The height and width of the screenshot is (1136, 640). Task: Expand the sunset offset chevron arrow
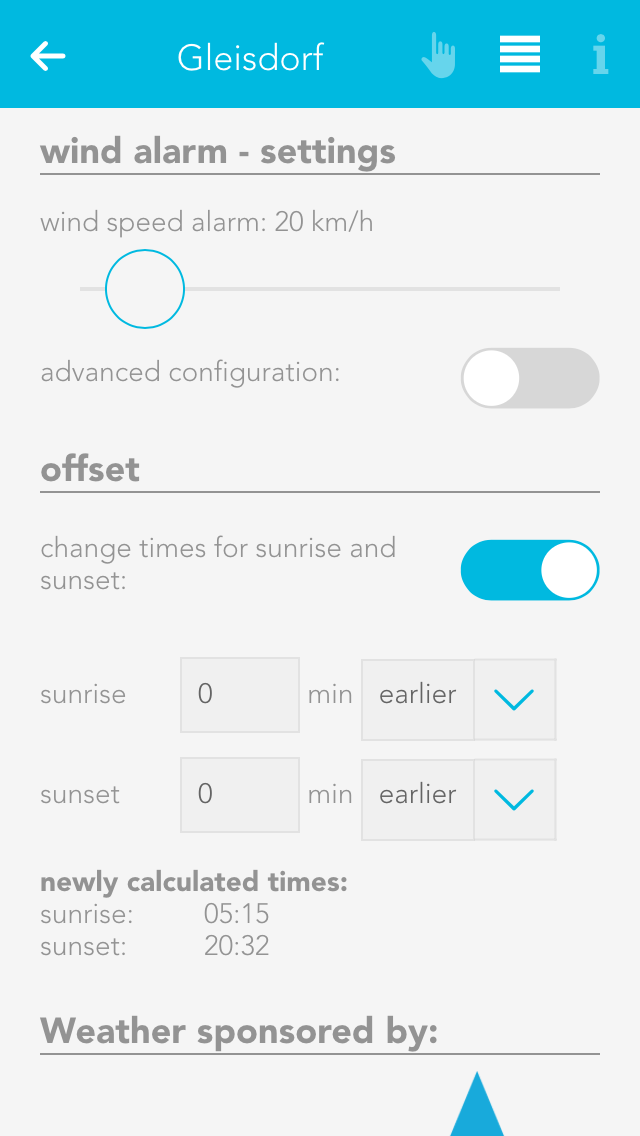(514, 798)
